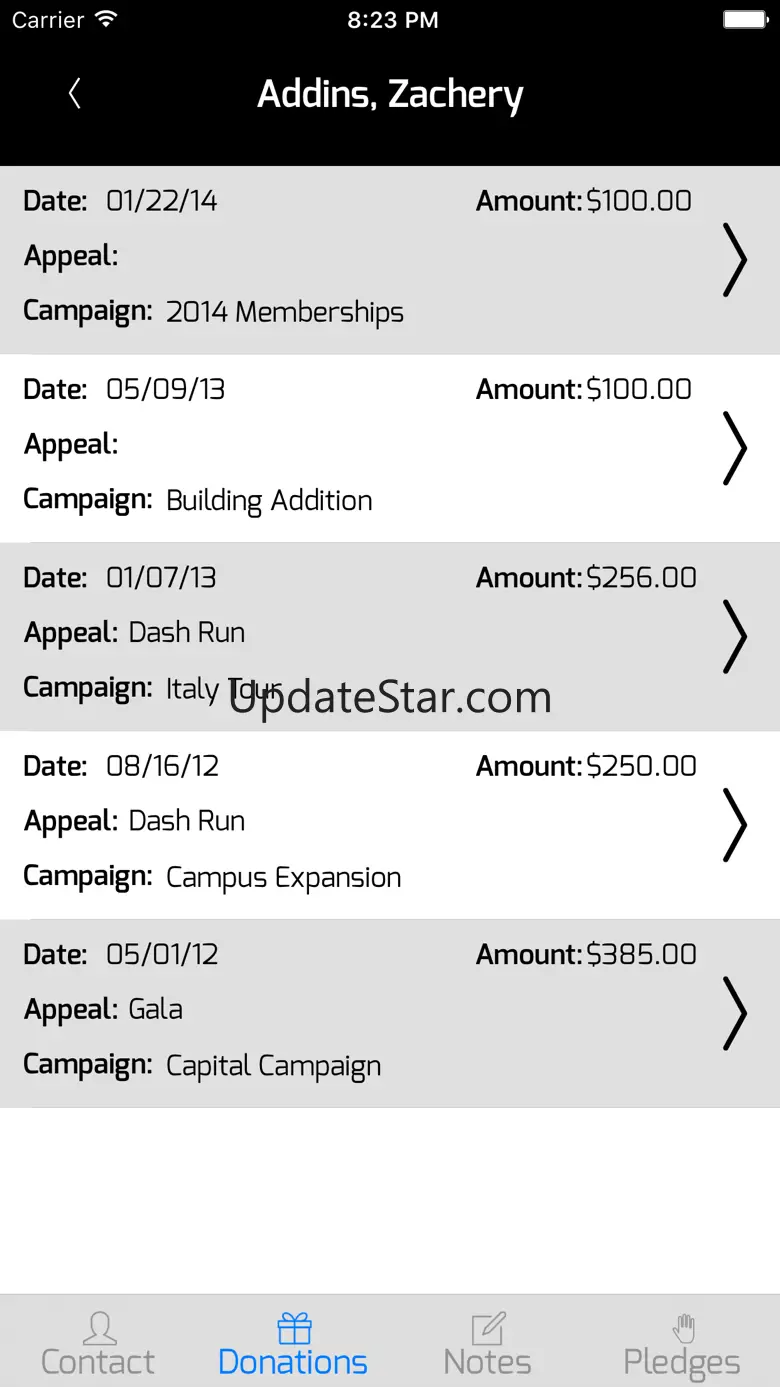
Task: Expand the 01/22/14 donation chevron
Action: click(734, 260)
